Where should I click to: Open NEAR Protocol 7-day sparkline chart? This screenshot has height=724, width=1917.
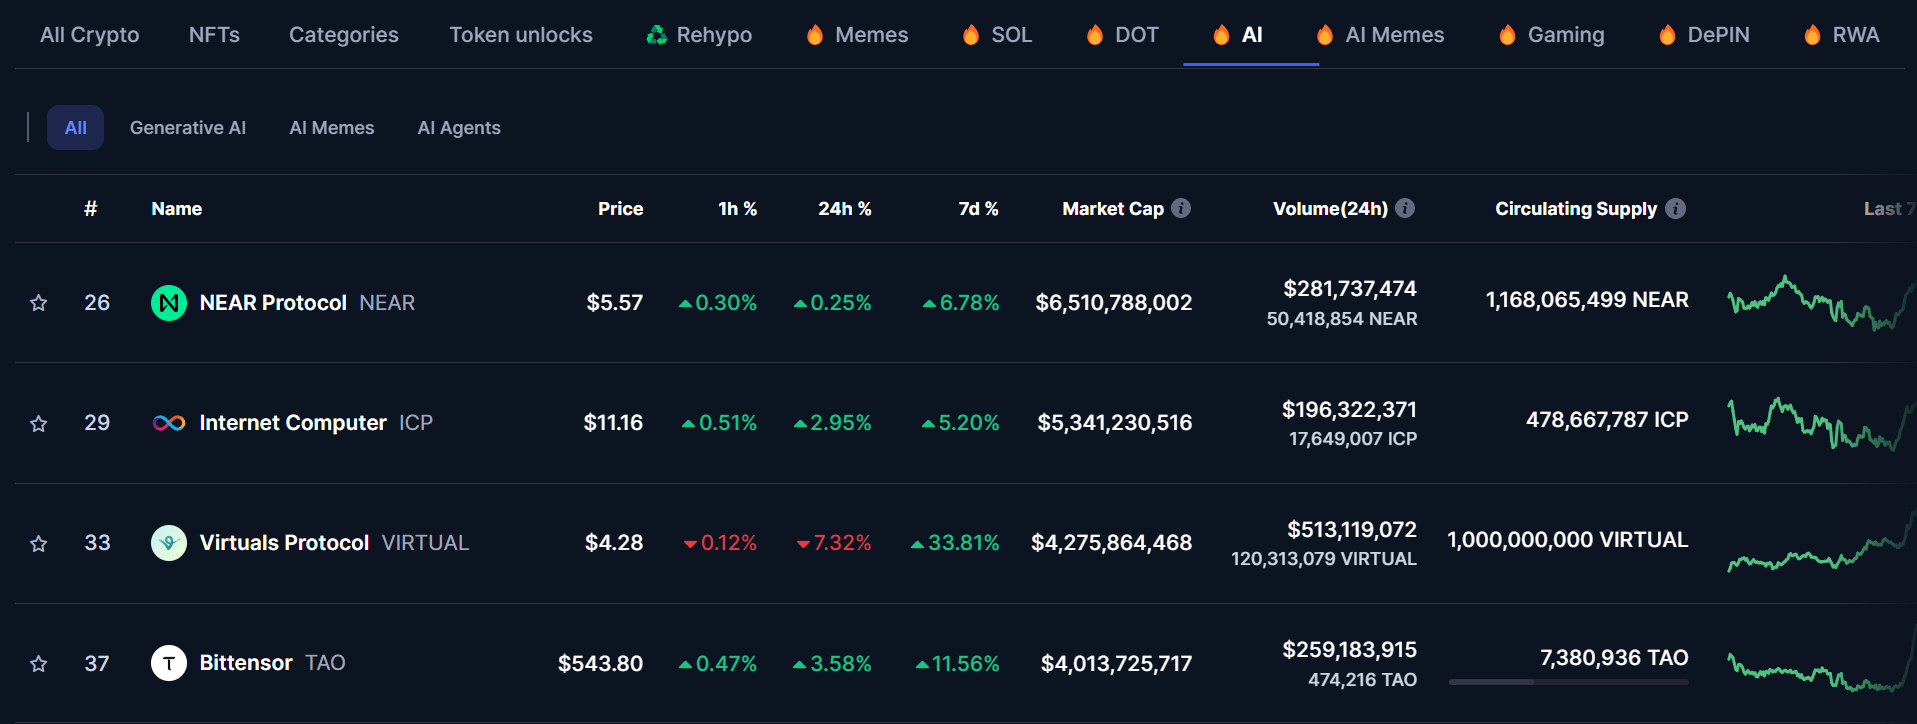click(x=1821, y=303)
